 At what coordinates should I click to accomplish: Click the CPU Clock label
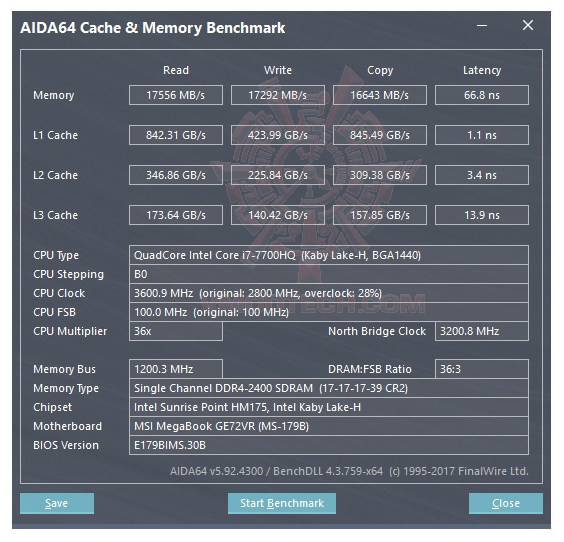click(x=59, y=293)
